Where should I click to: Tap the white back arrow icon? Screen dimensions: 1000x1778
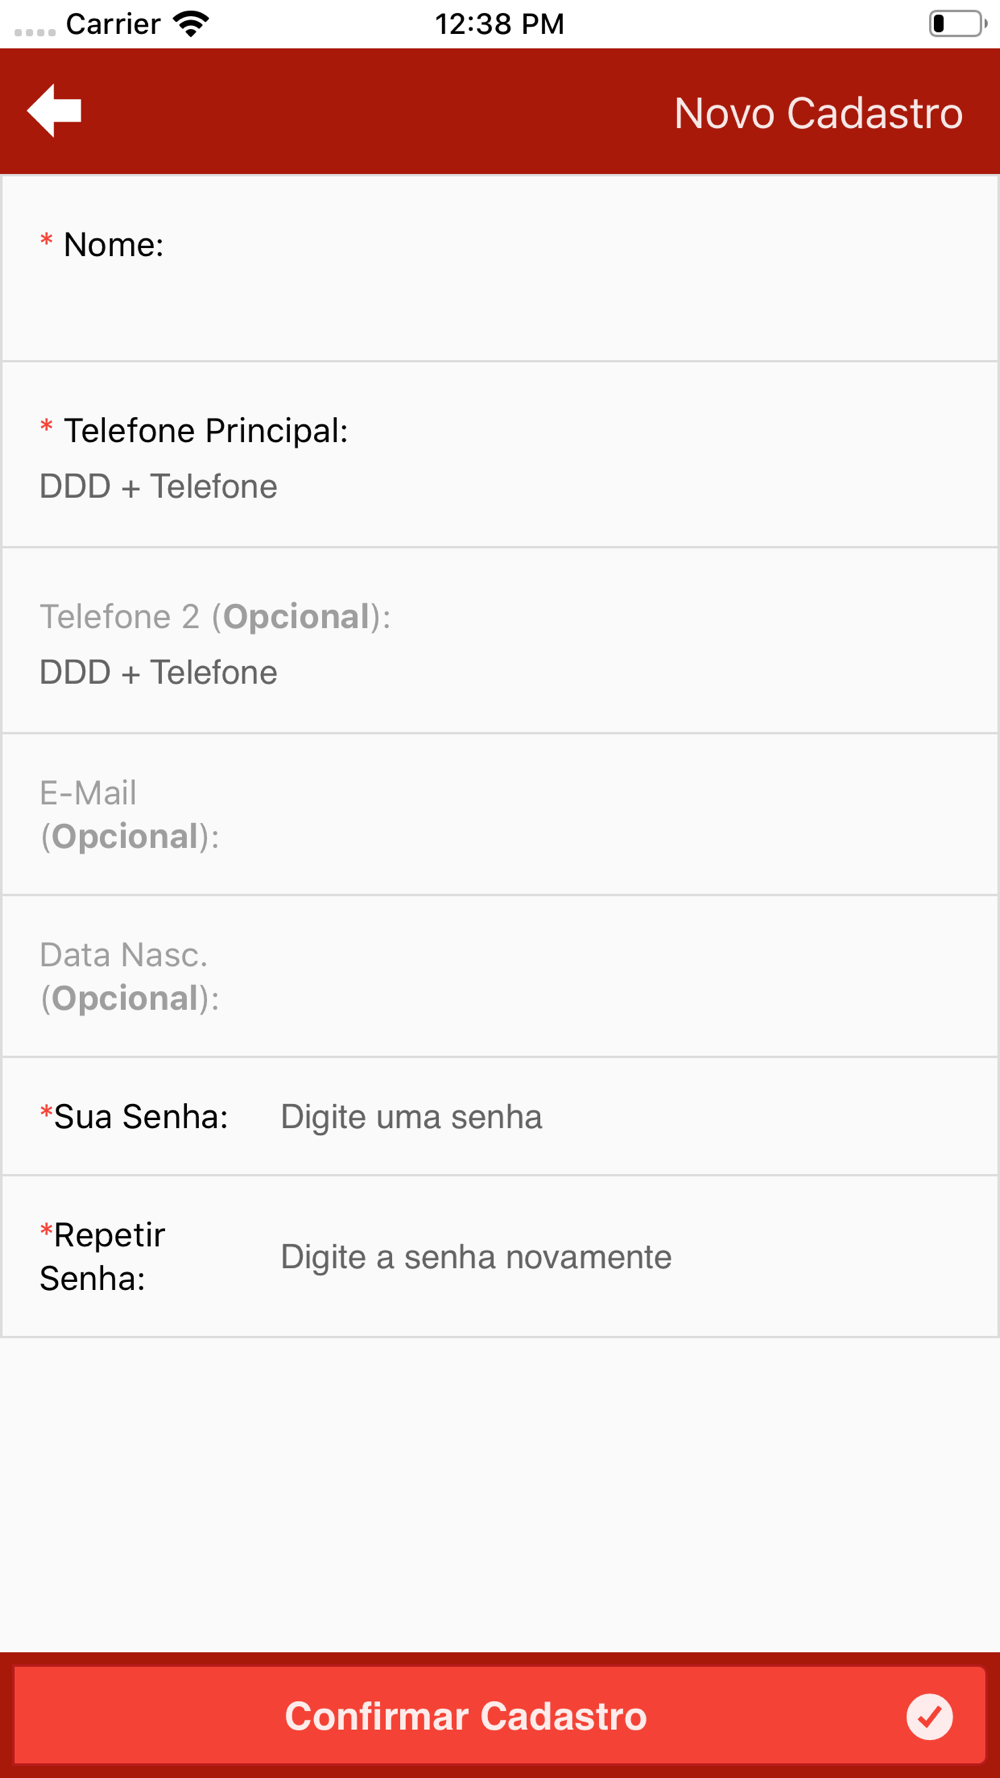[x=54, y=110]
